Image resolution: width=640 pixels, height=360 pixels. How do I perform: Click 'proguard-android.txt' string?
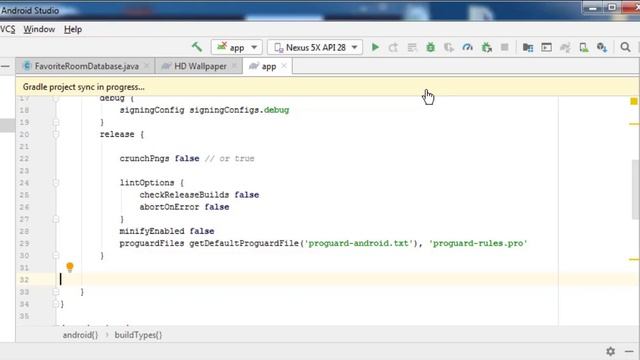tap(358, 243)
